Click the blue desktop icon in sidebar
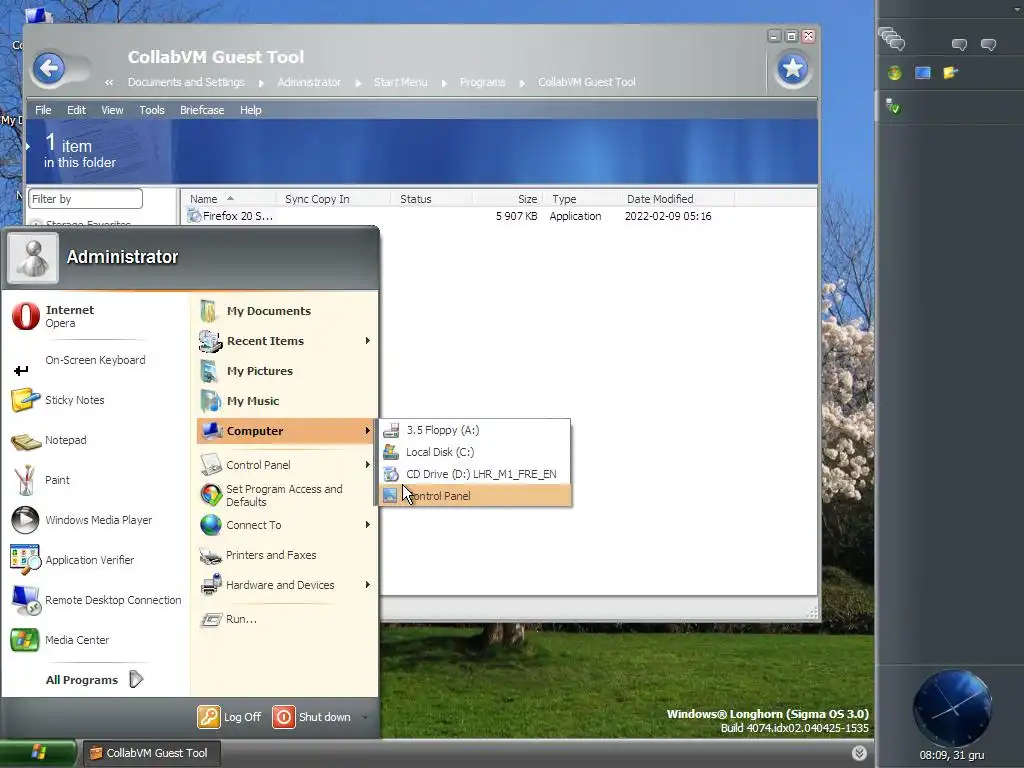The image size is (1024, 768). (922, 72)
